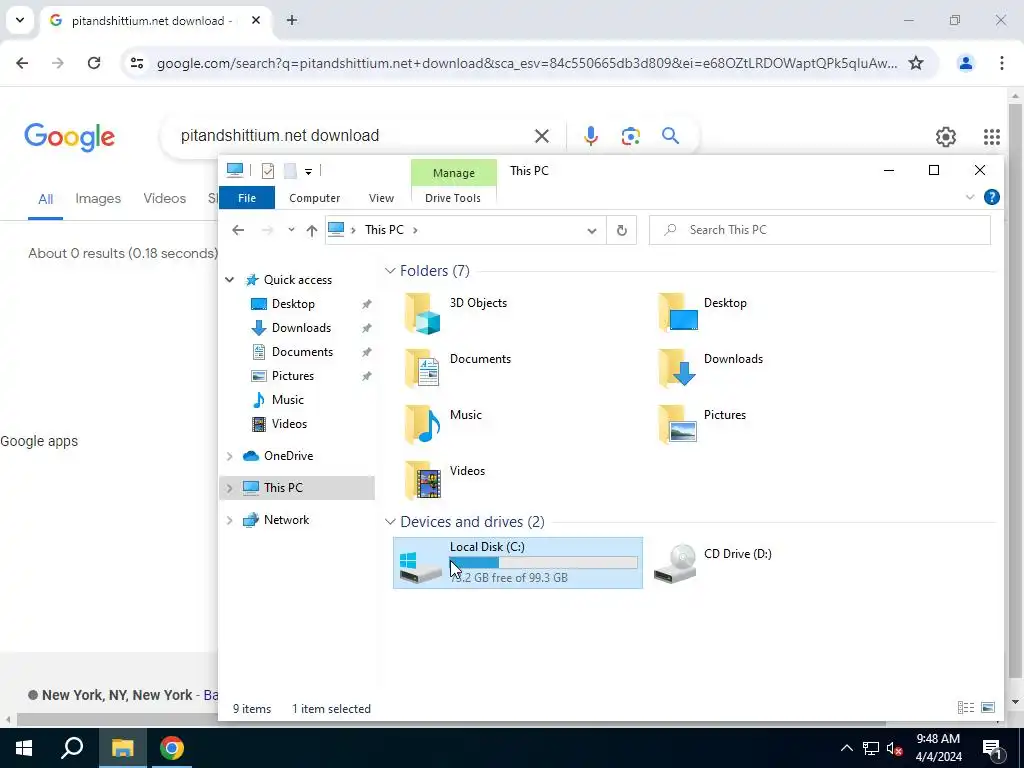Collapse the Folders (7) group

(x=390, y=270)
